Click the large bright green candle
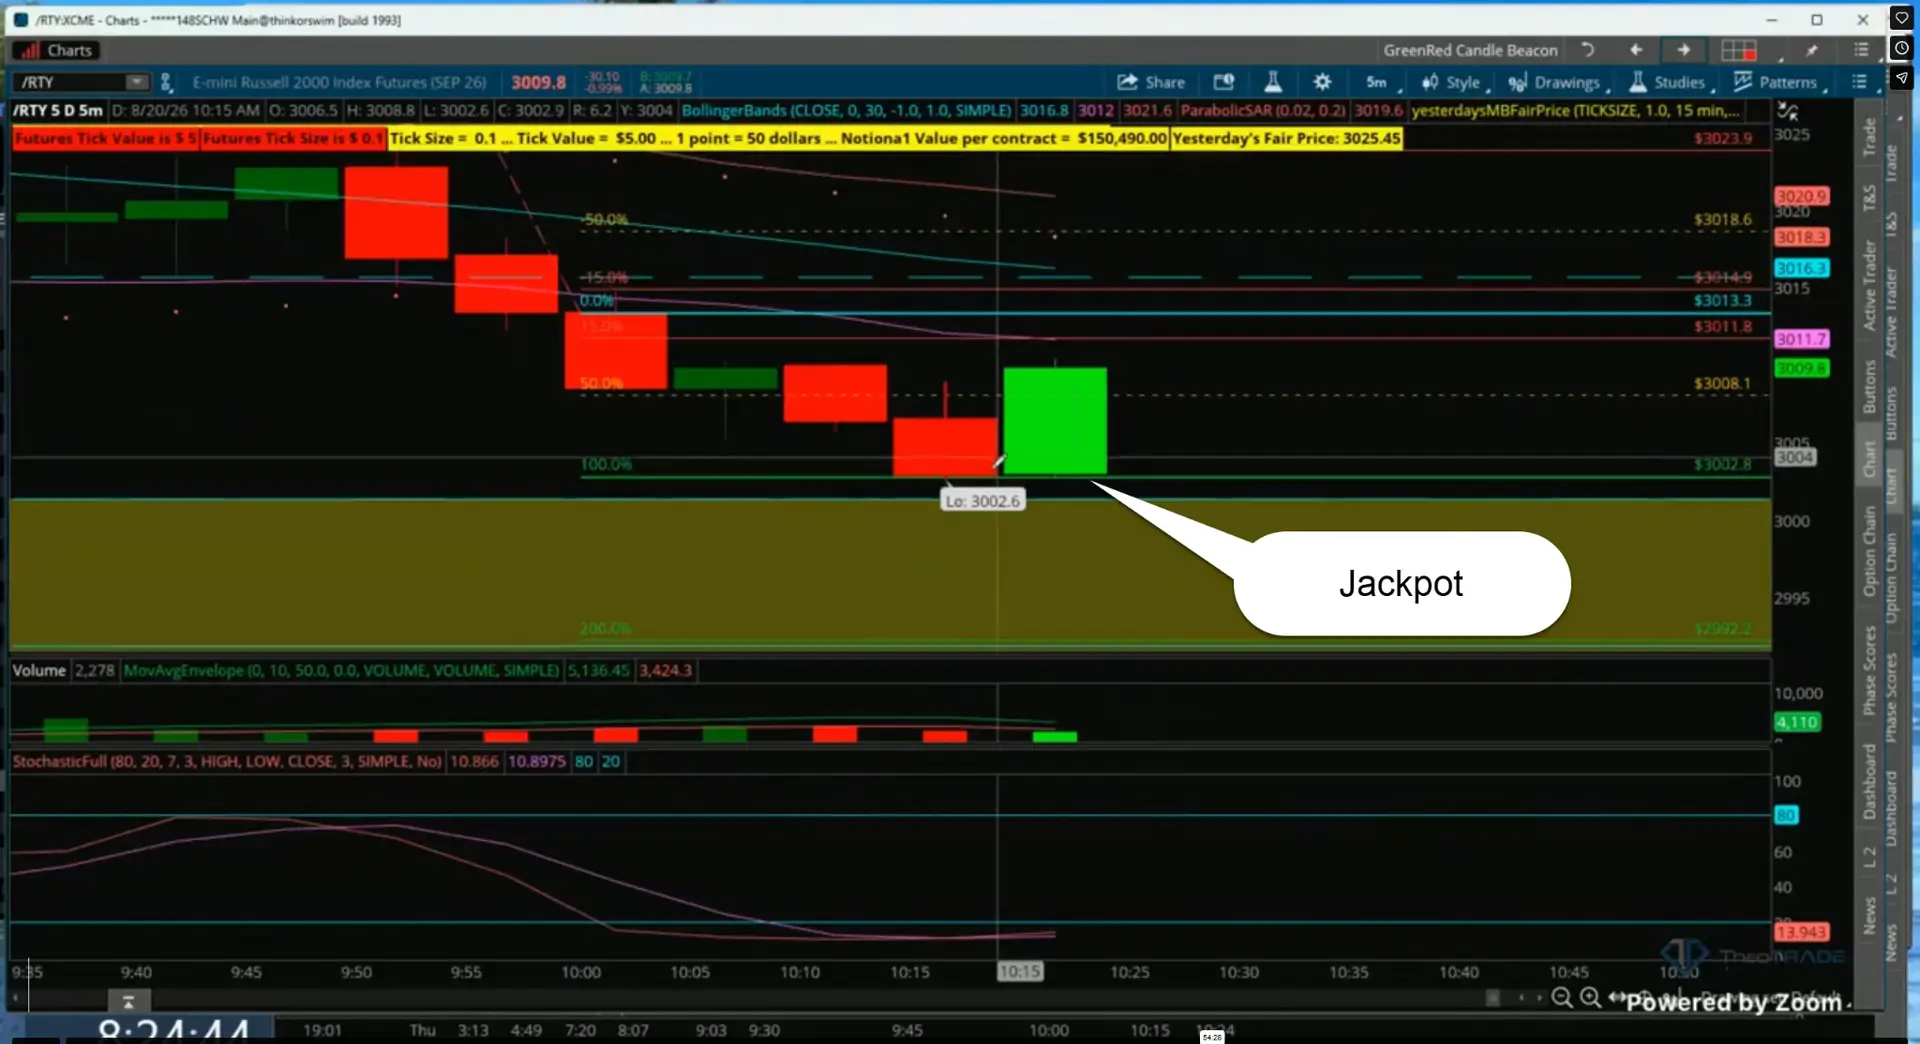The height and width of the screenshot is (1044, 1920). (1055, 421)
